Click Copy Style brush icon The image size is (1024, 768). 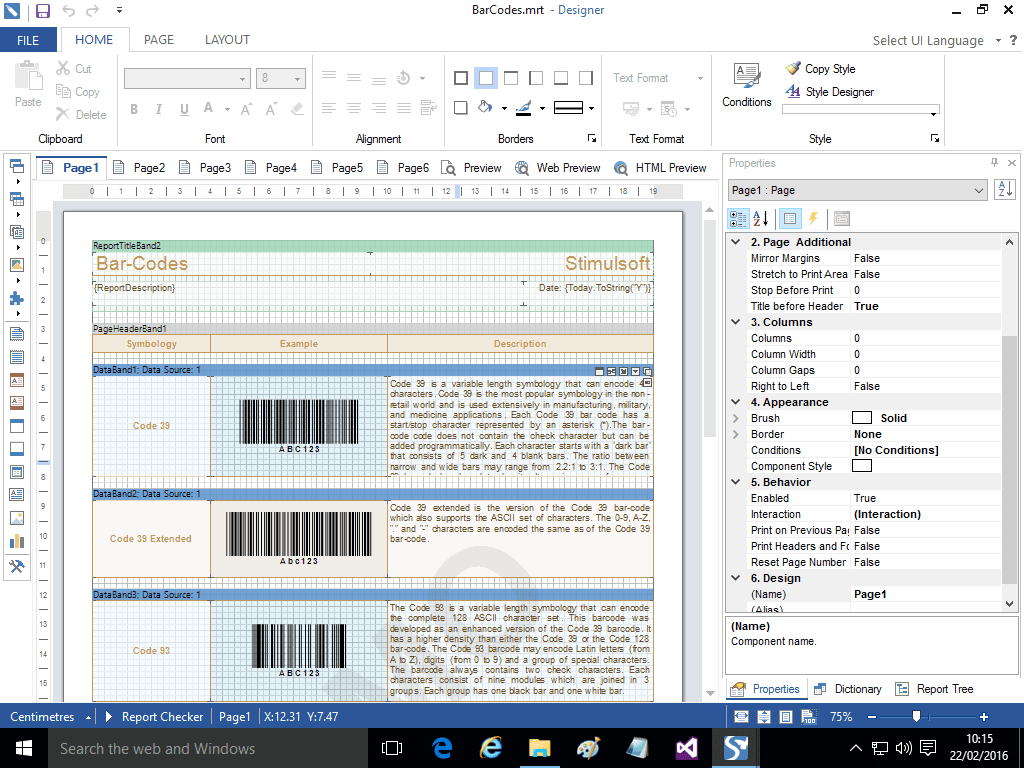[792, 69]
